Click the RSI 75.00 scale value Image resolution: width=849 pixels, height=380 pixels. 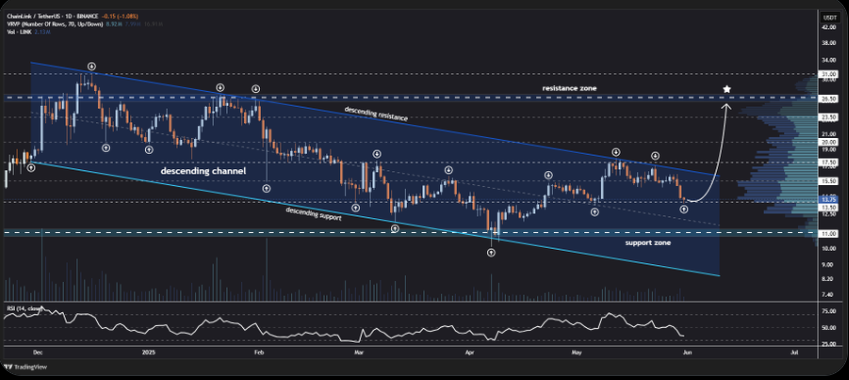[x=828, y=311]
